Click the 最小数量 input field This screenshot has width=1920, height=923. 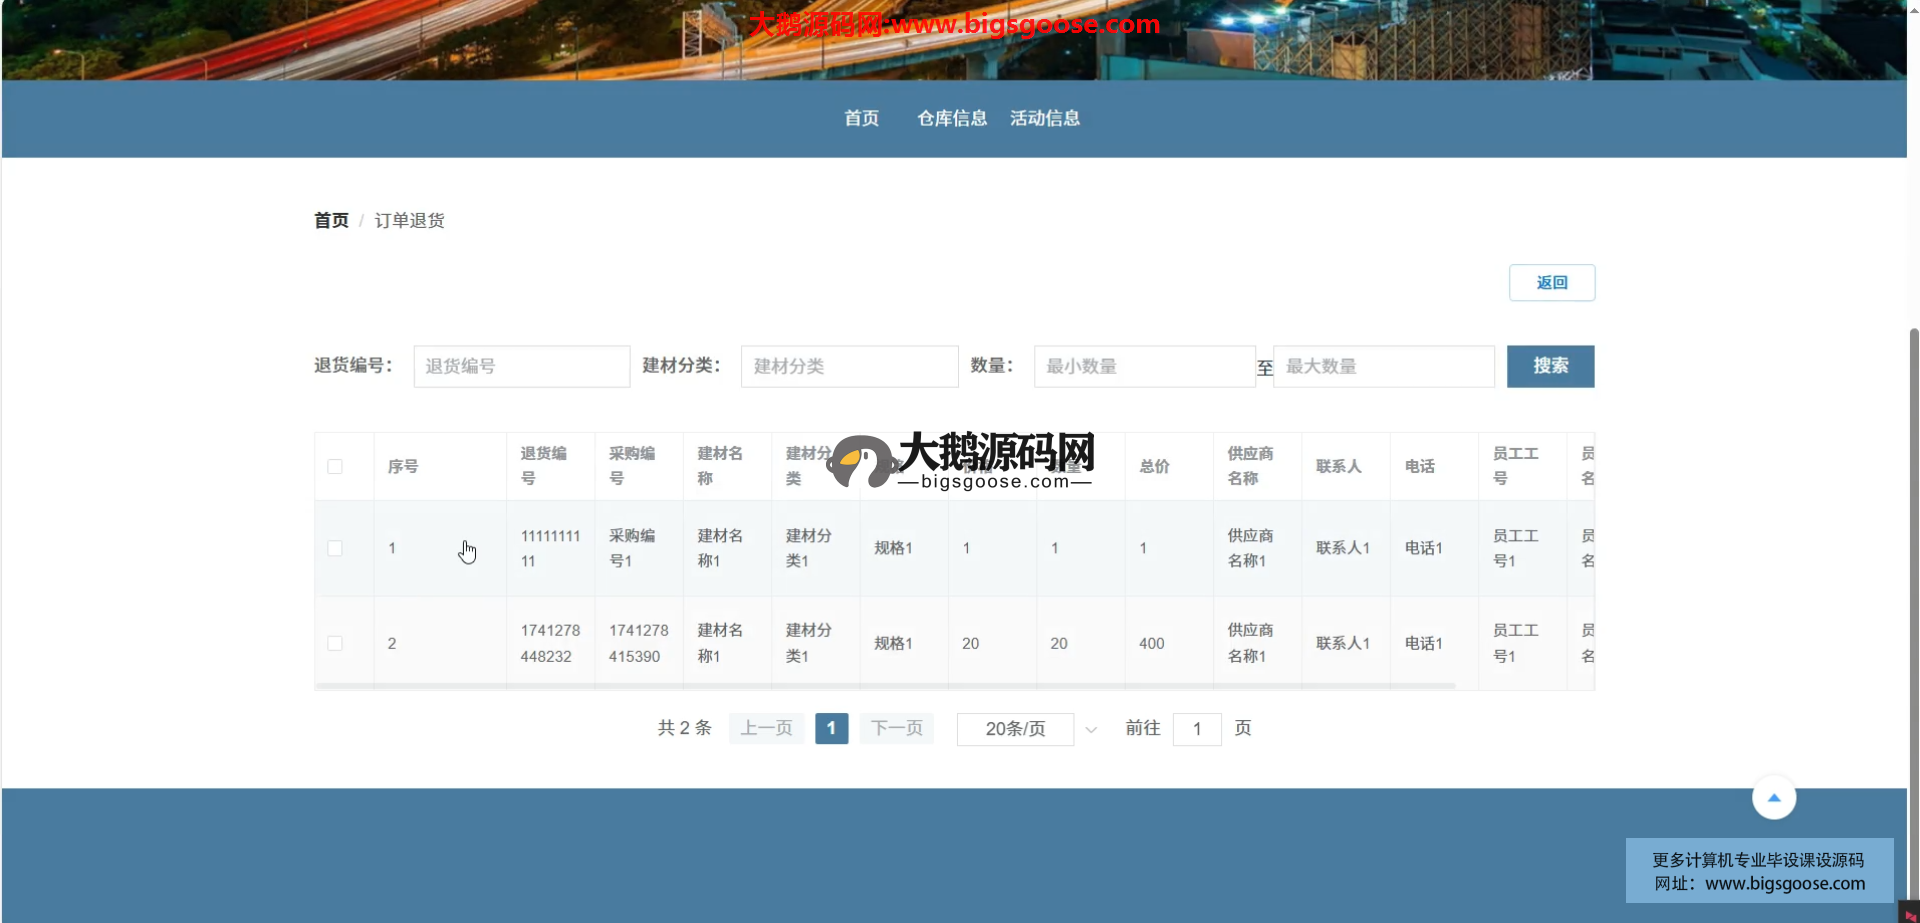(1144, 367)
